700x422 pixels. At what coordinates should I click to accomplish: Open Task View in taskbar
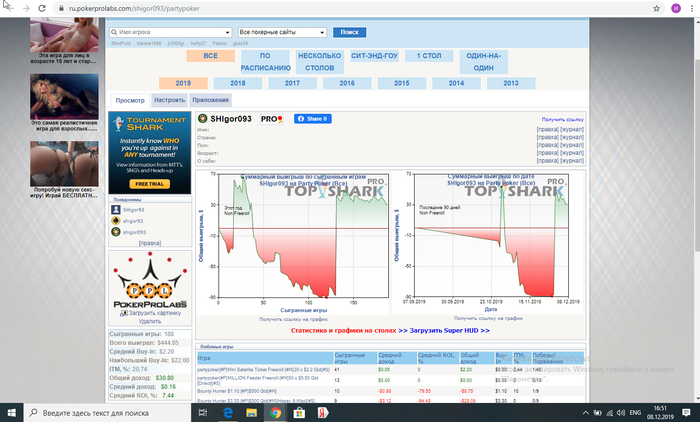point(203,413)
